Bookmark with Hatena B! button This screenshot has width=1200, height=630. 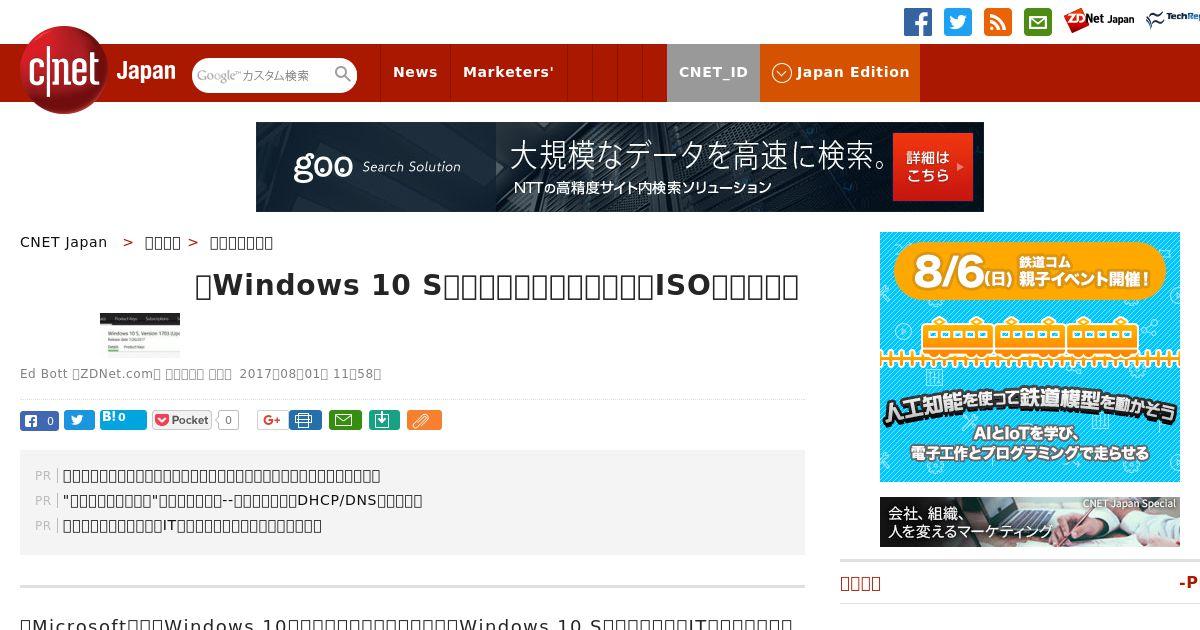click(x=123, y=419)
